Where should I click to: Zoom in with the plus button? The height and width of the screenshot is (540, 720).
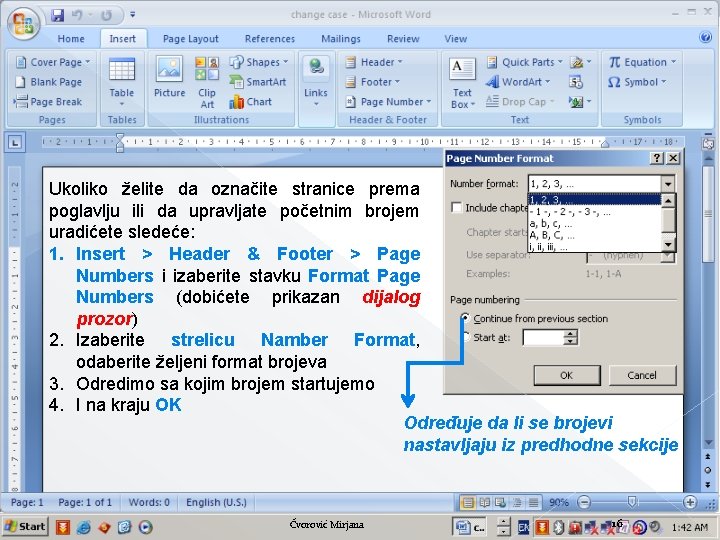[x=690, y=502]
